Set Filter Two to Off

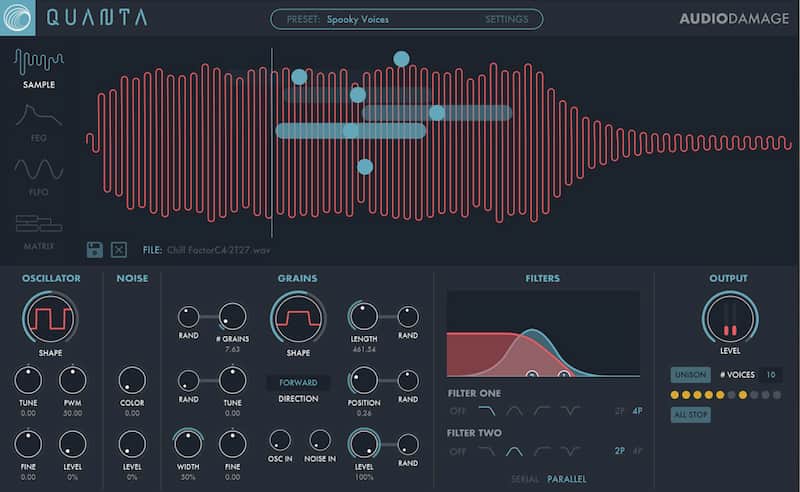[x=457, y=451]
